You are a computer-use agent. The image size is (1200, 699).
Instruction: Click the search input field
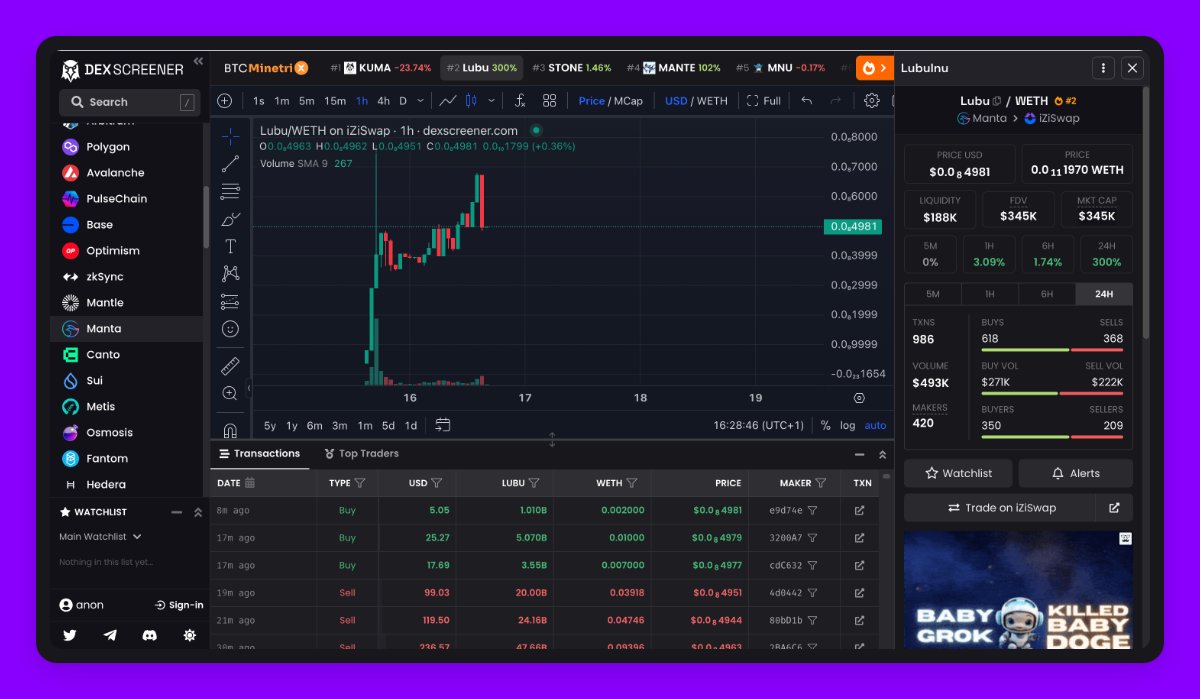tap(130, 102)
